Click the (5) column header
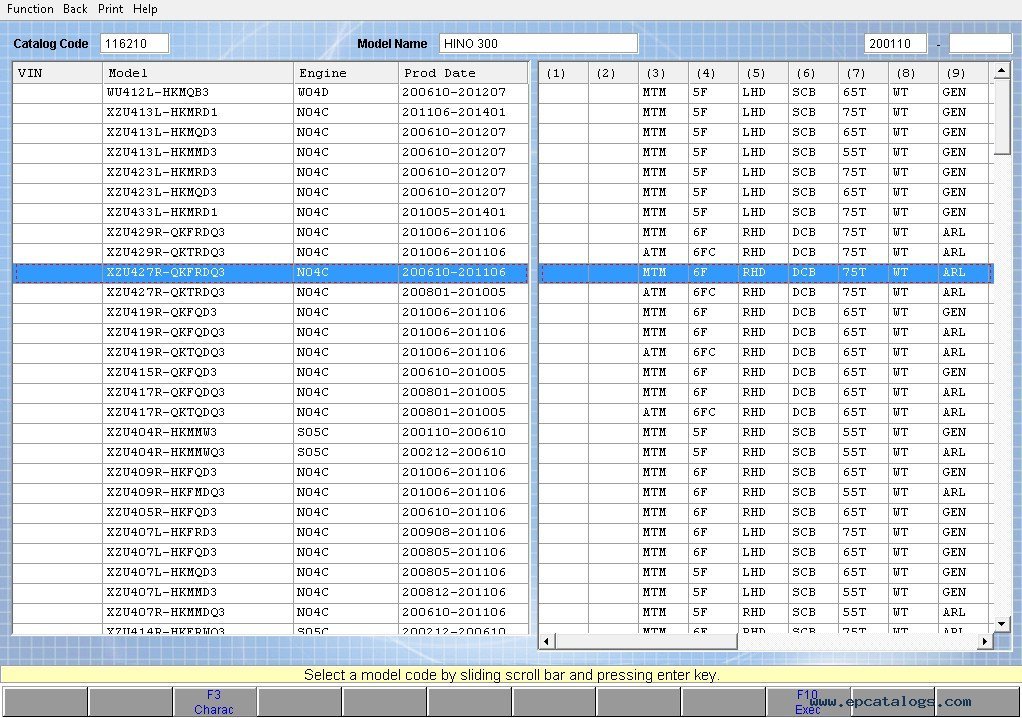1022x718 pixels. (763, 73)
